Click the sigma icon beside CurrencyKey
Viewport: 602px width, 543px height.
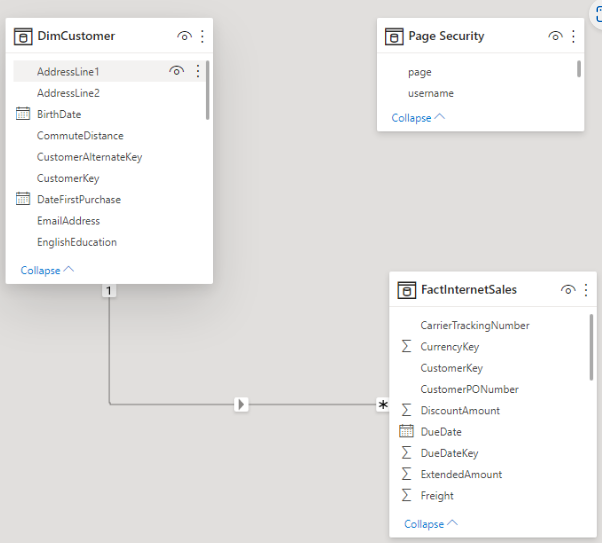pyautogui.click(x=406, y=346)
